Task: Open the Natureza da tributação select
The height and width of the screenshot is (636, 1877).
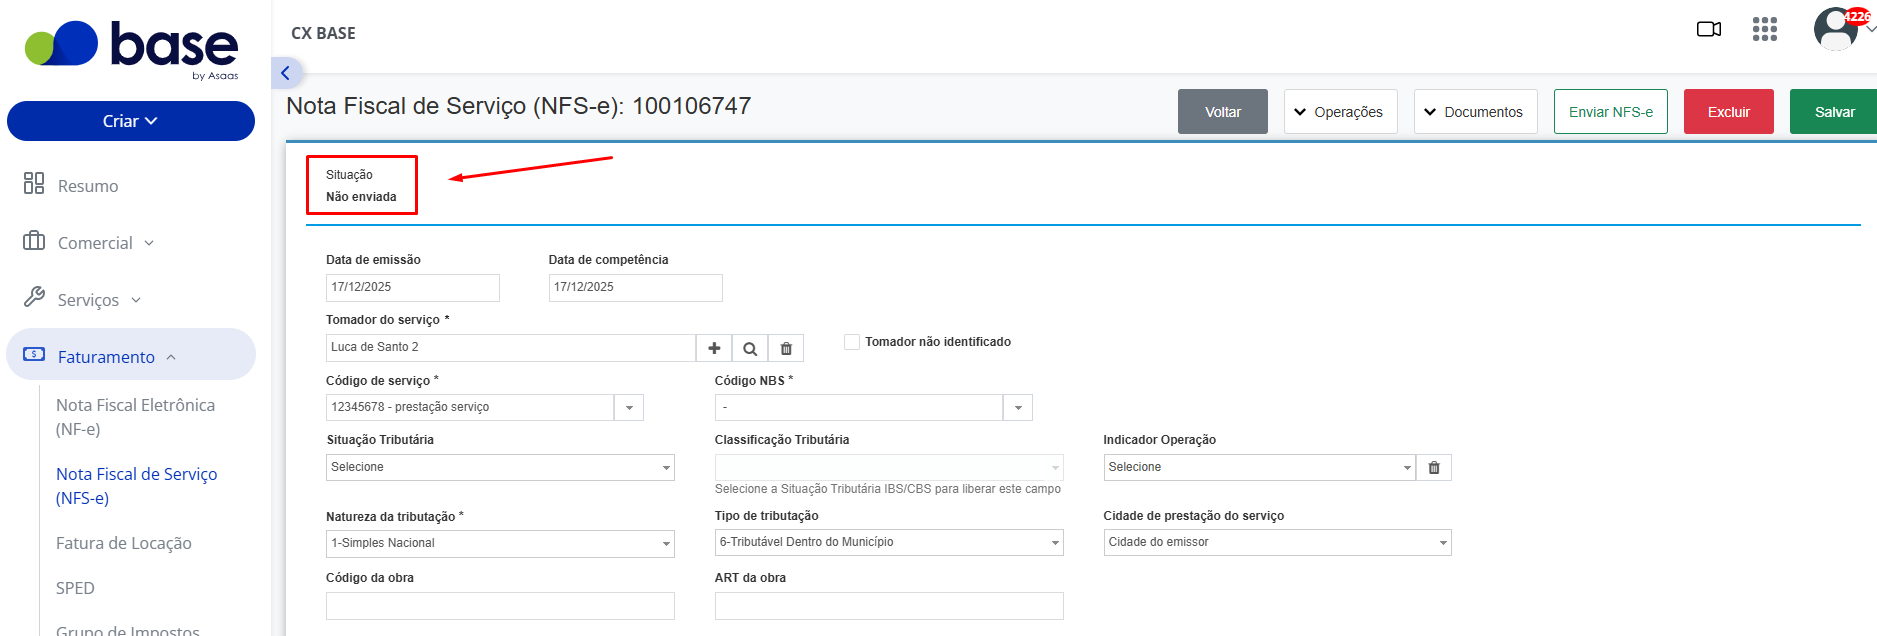Action: [500, 544]
